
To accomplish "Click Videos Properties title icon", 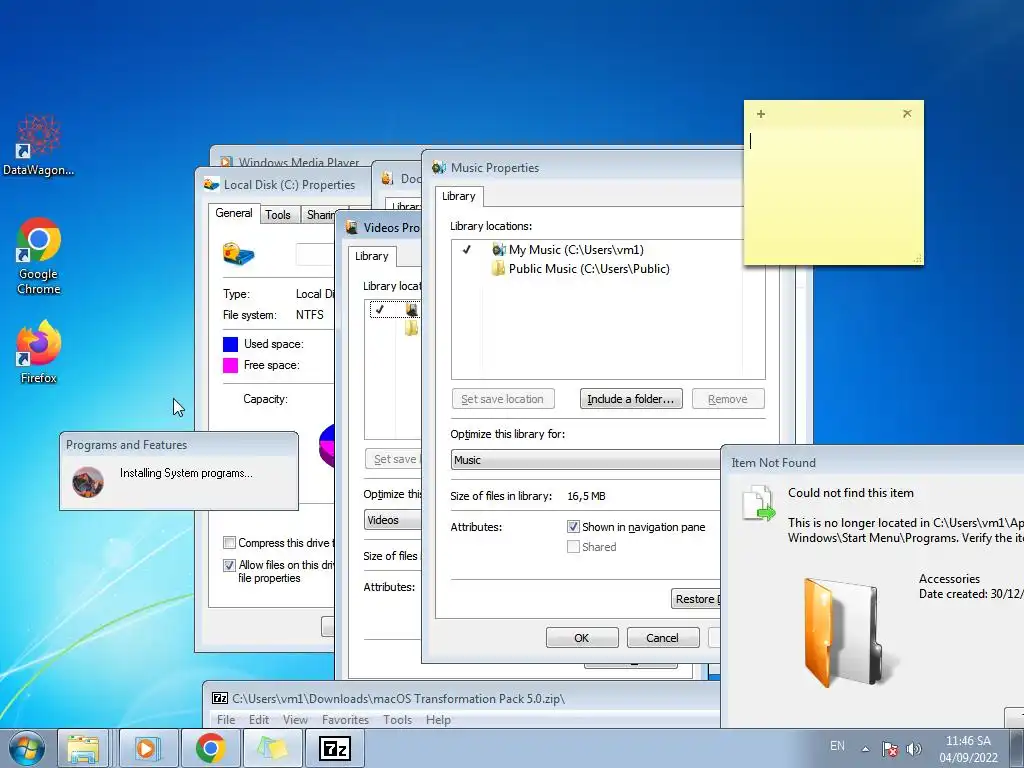I will pyautogui.click(x=352, y=227).
